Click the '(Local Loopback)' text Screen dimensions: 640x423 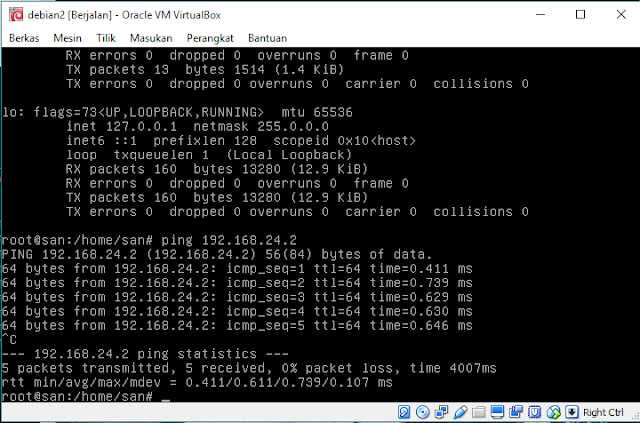tap(289, 155)
